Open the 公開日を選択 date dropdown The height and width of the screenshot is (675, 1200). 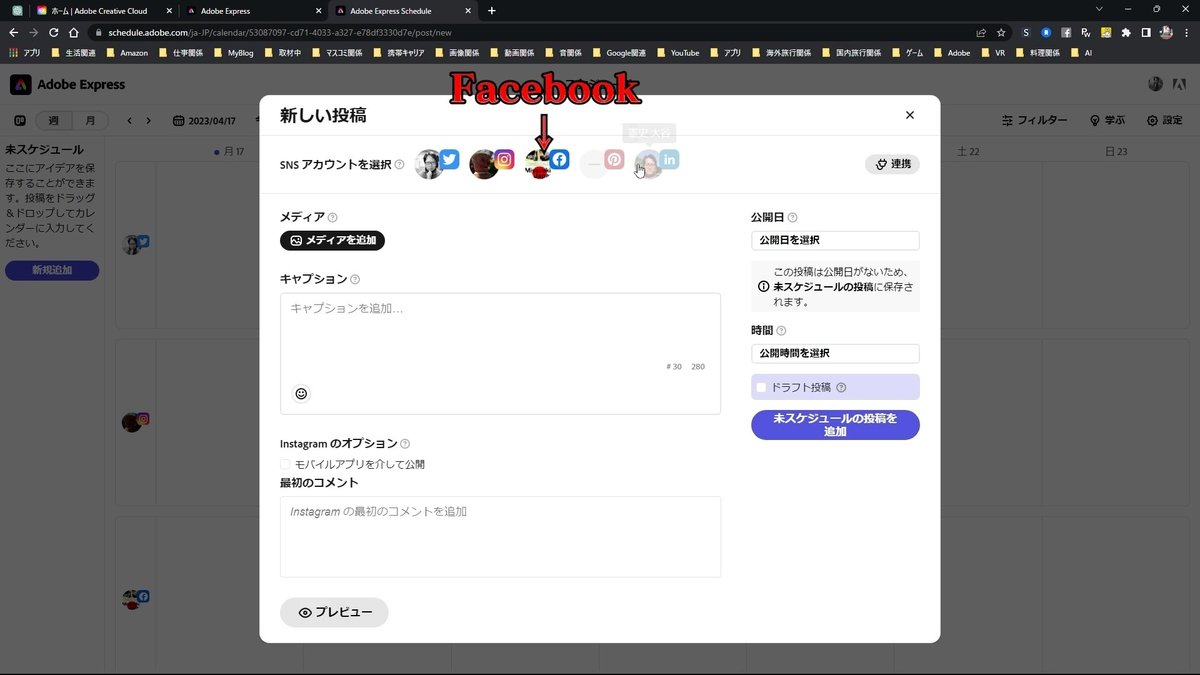835,240
